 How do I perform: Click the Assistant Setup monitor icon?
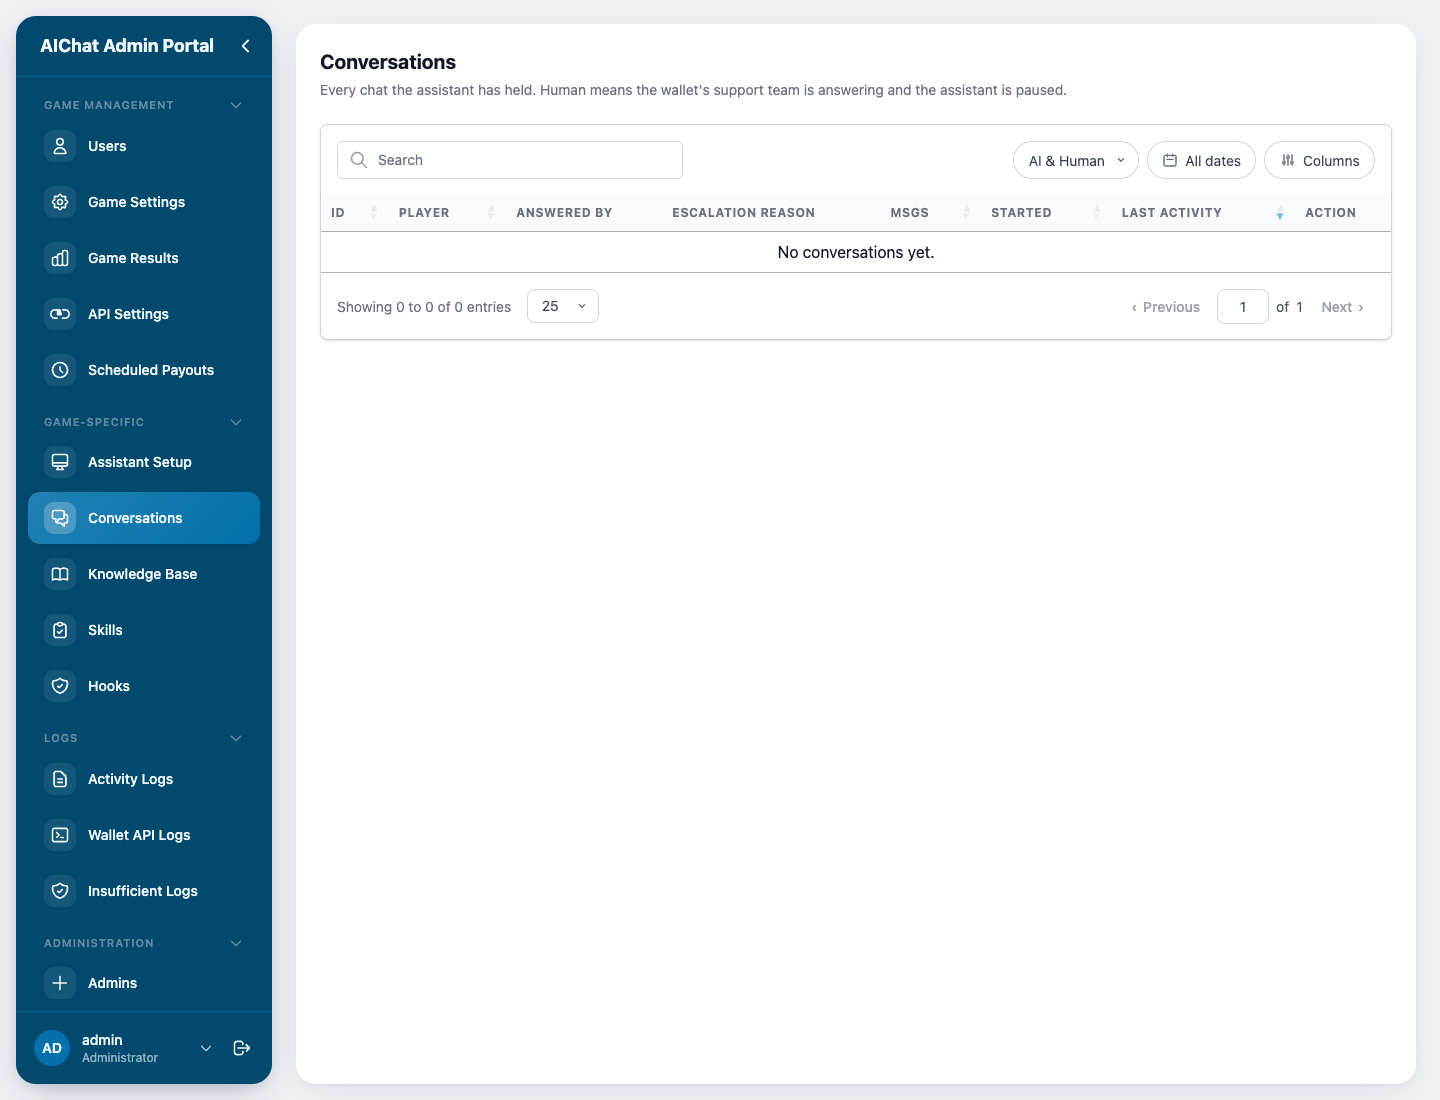click(x=60, y=462)
